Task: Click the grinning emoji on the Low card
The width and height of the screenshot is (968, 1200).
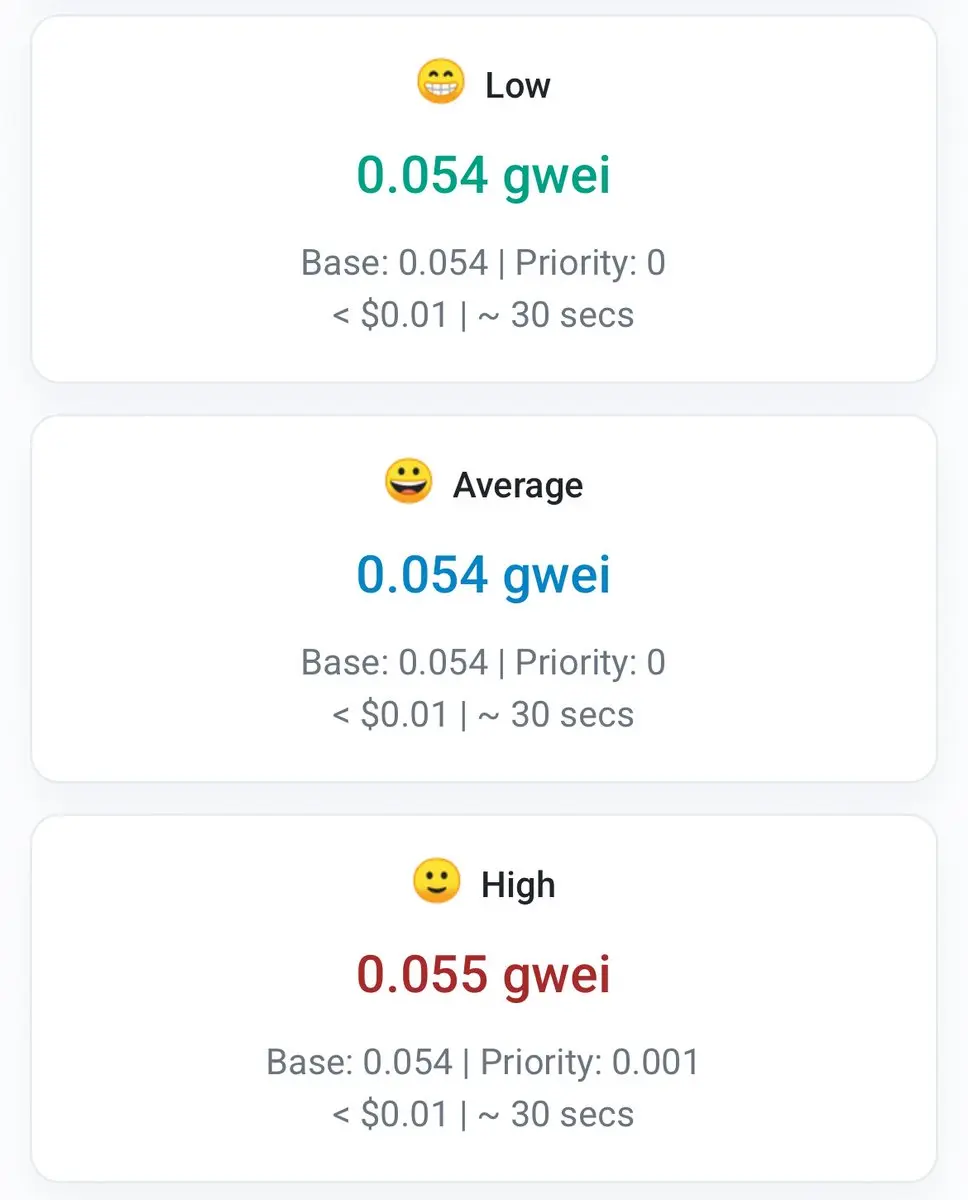Action: click(440, 83)
